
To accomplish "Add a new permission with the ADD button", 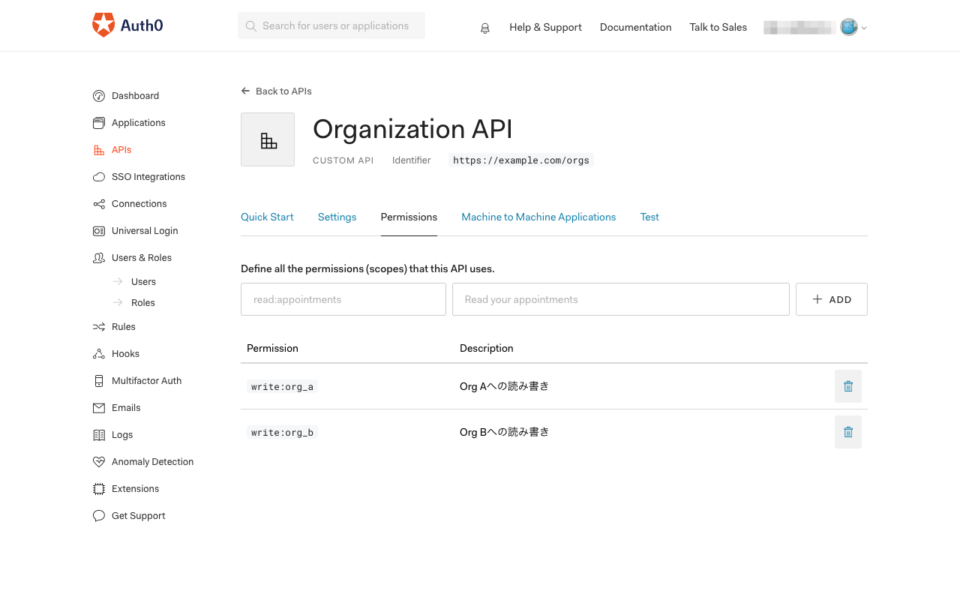I will [831, 298].
